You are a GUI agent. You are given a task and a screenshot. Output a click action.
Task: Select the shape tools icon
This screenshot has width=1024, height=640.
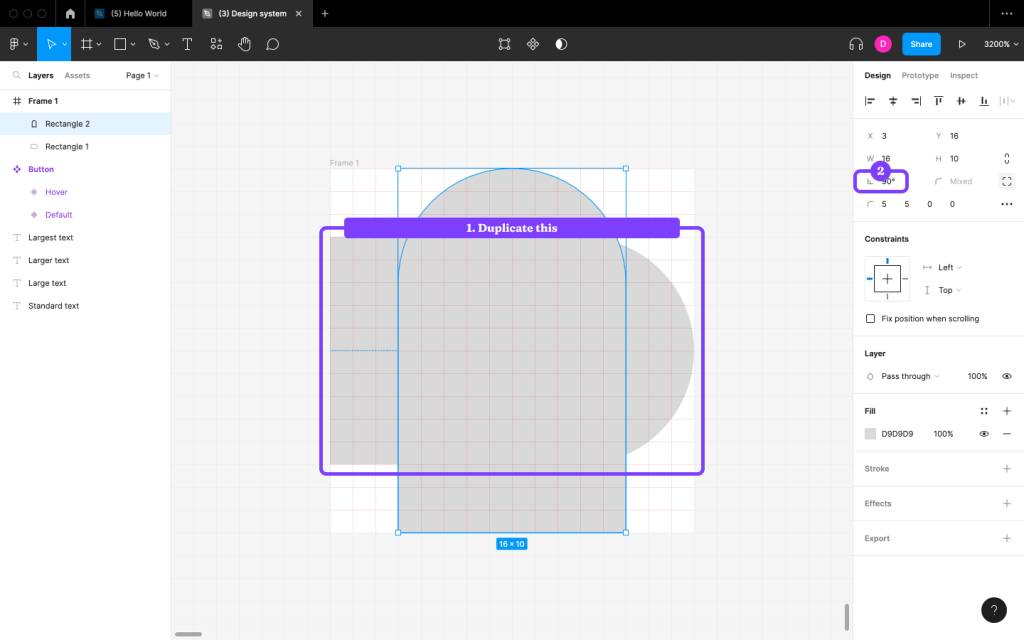tap(118, 44)
